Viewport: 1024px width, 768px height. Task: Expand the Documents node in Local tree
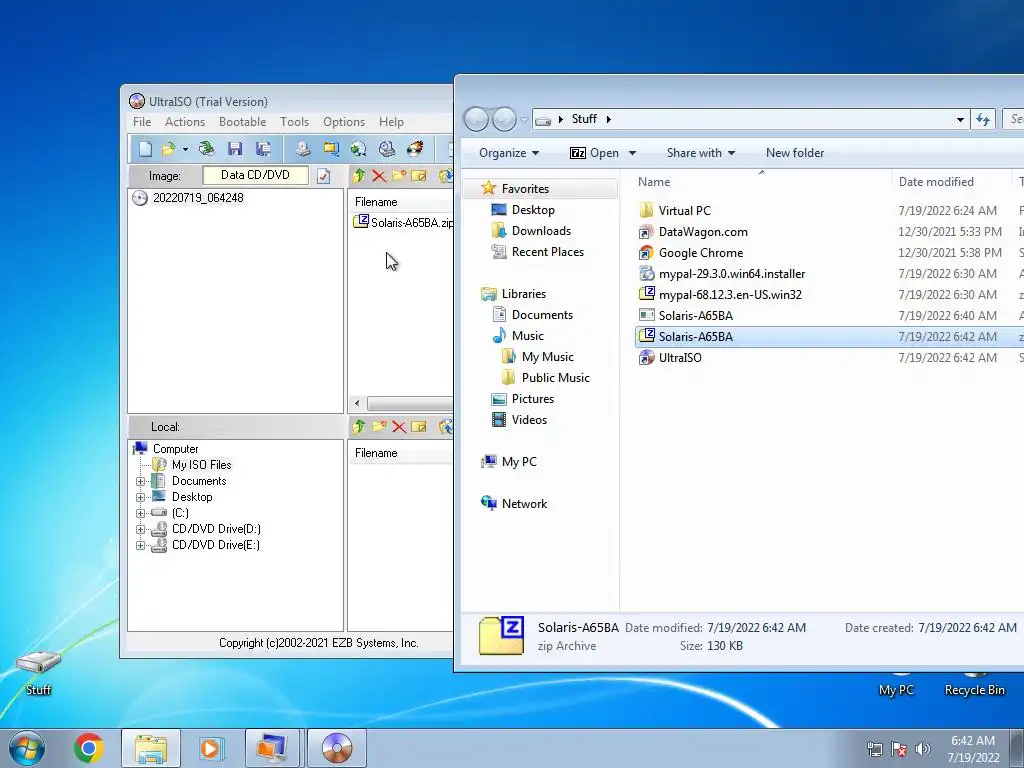140,481
